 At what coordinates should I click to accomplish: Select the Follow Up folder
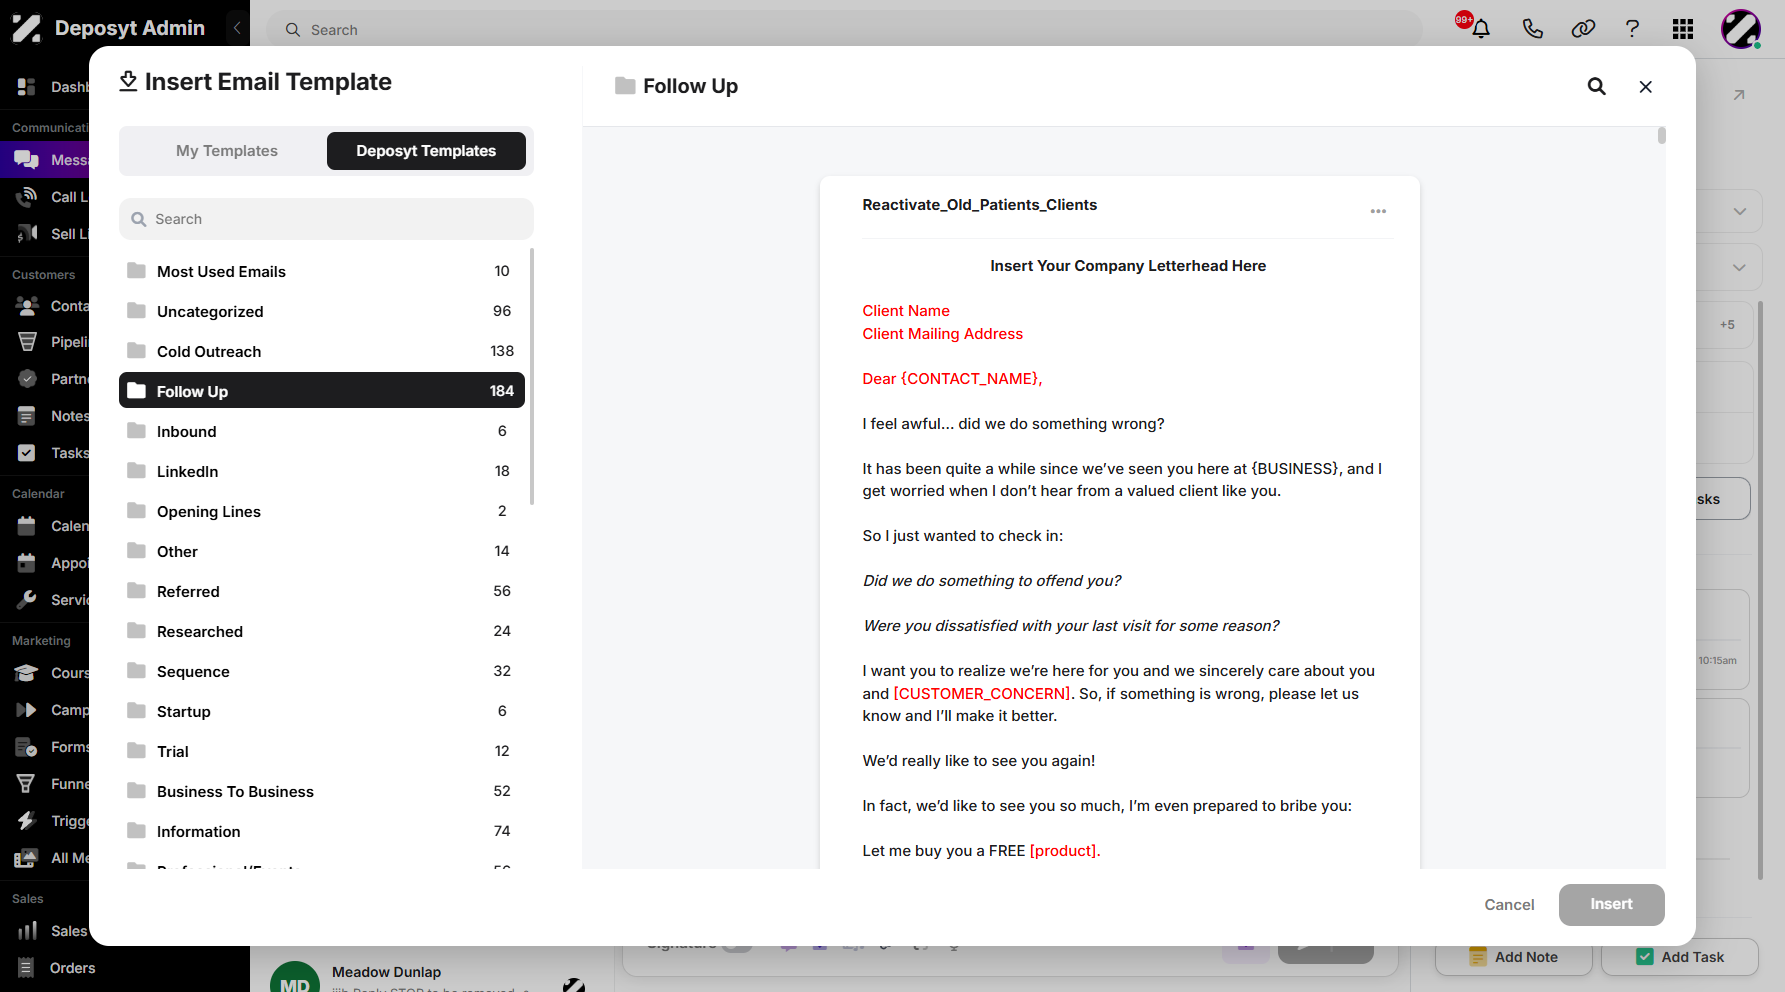[x=322, y=391]
